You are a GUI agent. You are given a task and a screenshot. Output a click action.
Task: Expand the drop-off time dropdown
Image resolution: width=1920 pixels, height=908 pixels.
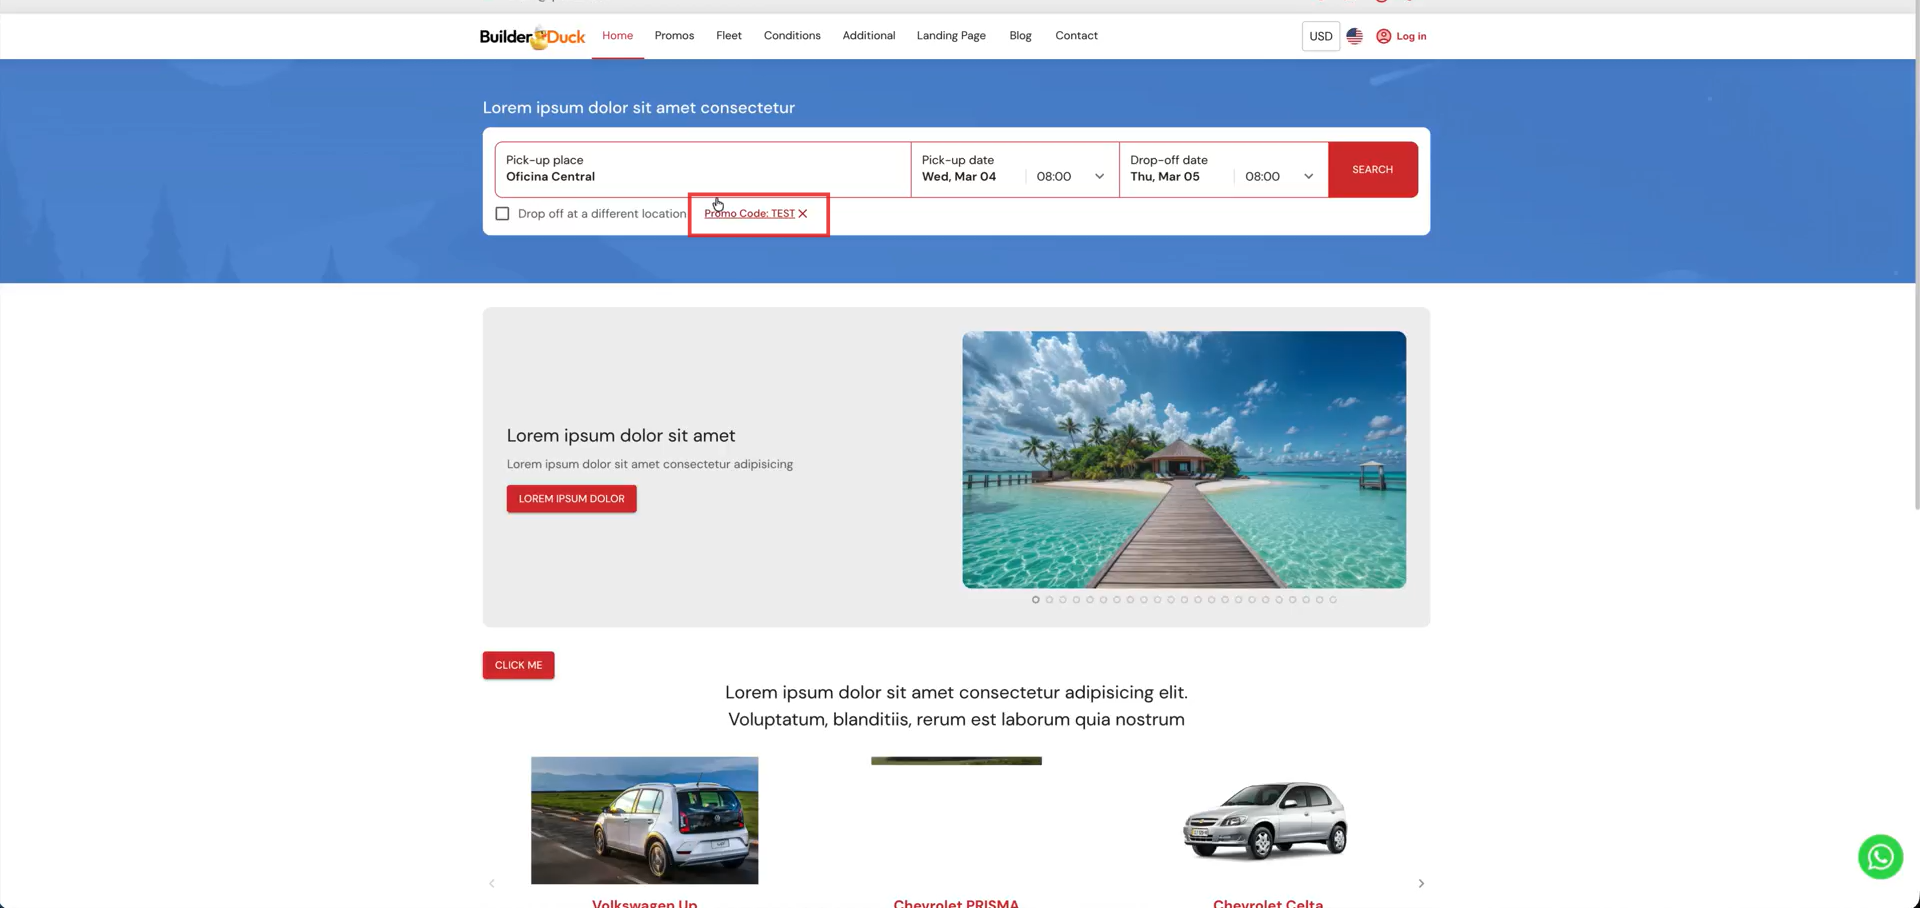tap(1279, 177)
